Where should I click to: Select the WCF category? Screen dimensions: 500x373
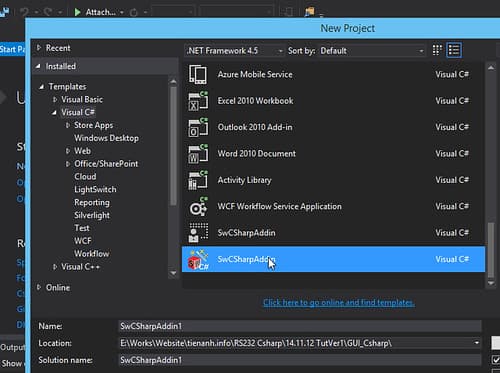pos(83,241)
